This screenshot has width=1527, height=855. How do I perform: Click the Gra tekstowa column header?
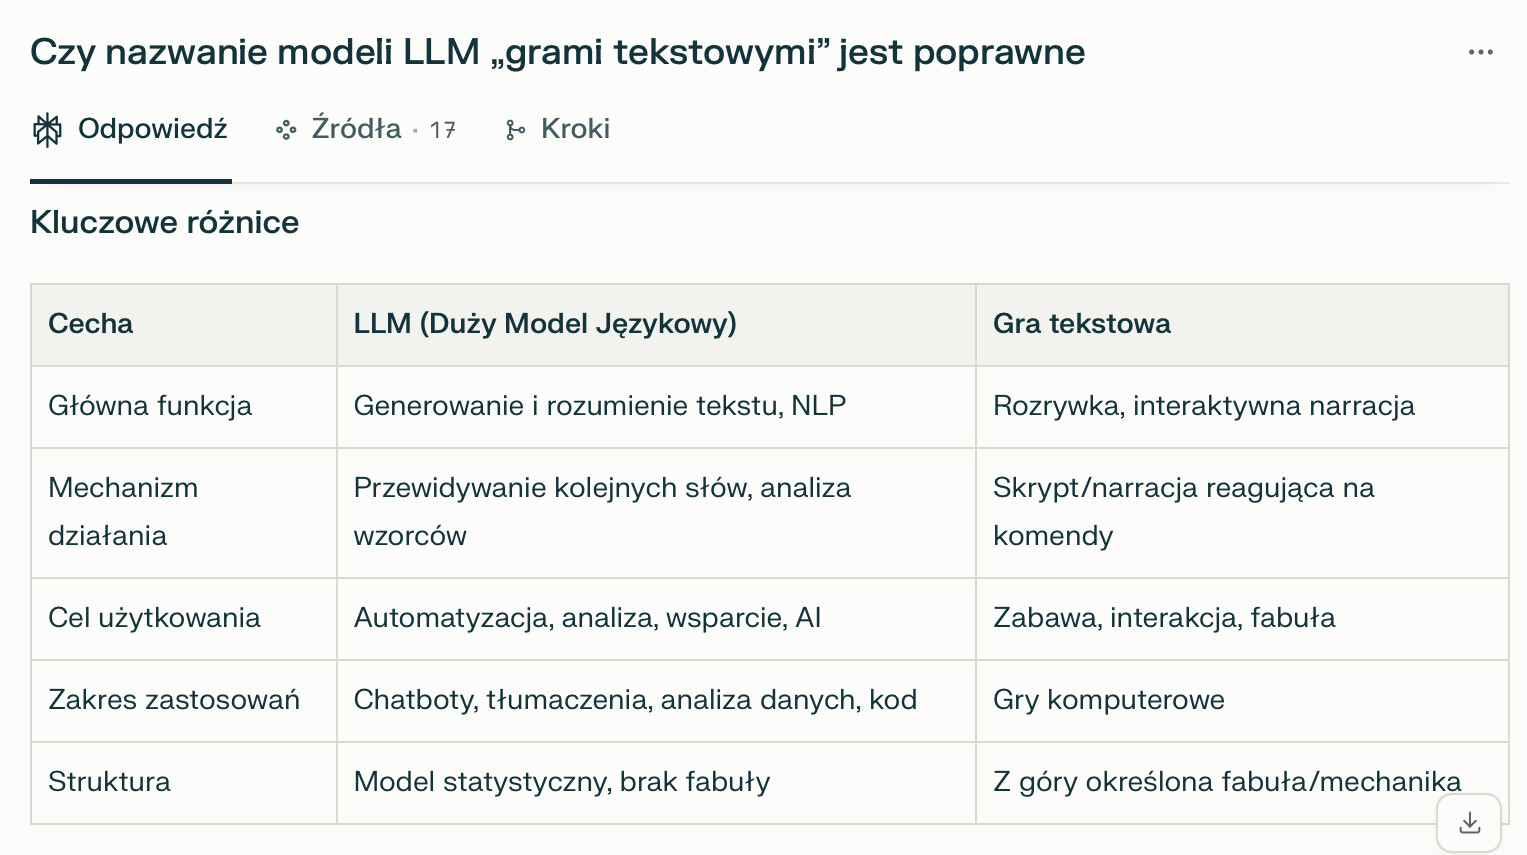click(1081, 324)
